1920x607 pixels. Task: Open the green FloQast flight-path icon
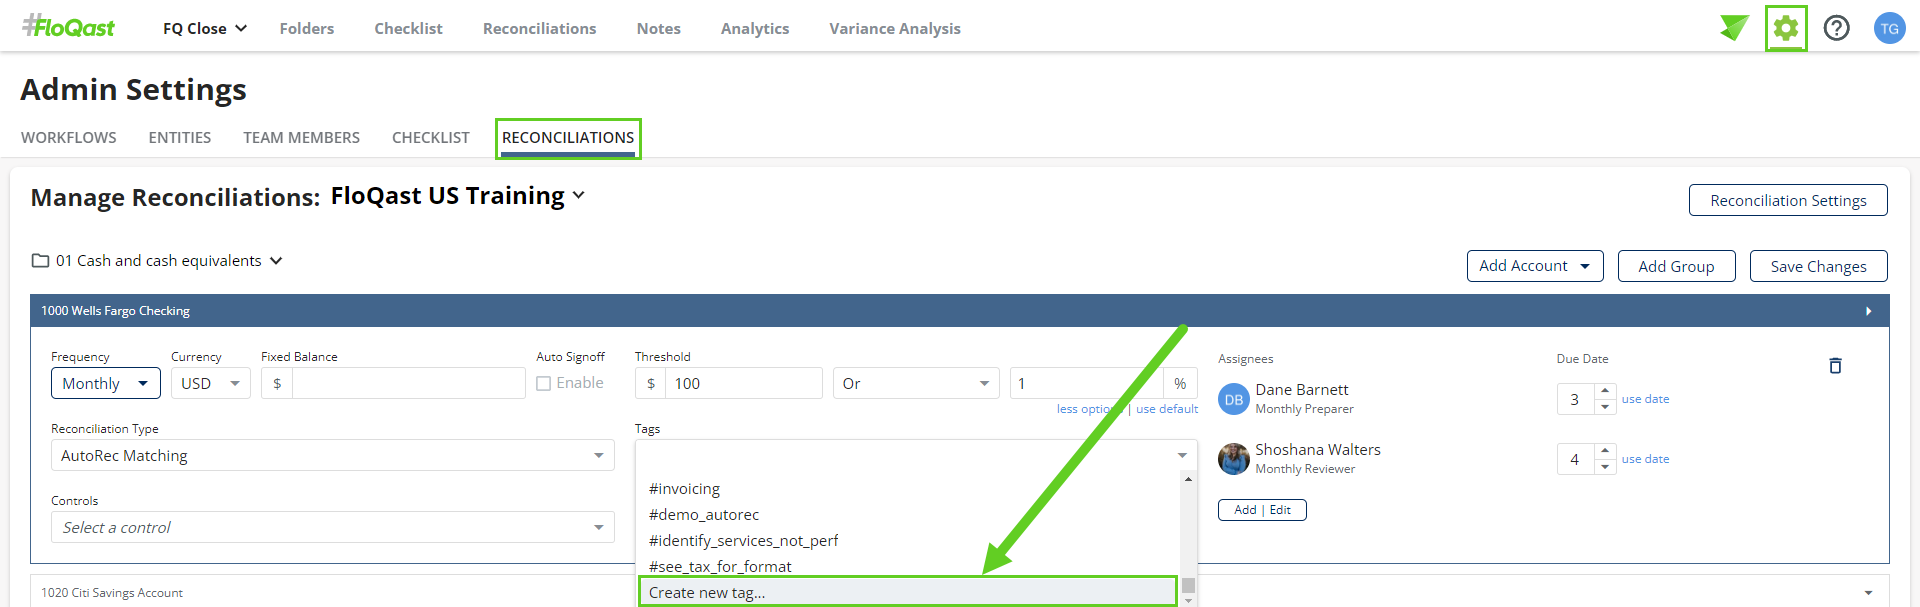pos(1734,28)
